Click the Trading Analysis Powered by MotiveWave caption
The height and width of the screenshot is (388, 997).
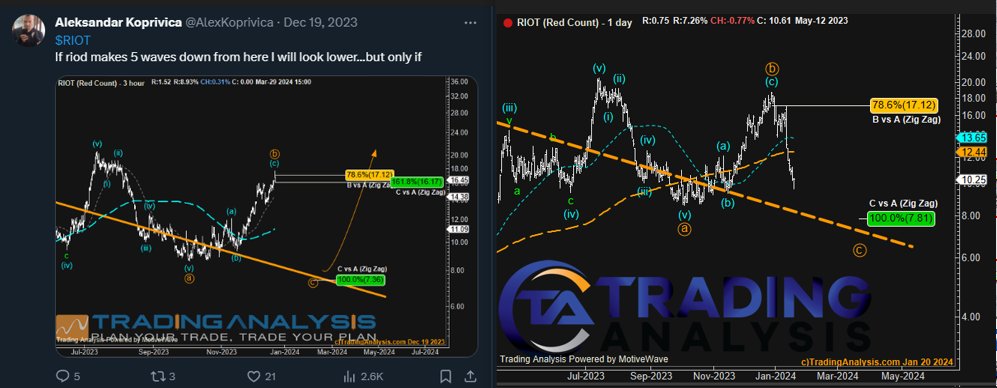(x=584, y=359)
